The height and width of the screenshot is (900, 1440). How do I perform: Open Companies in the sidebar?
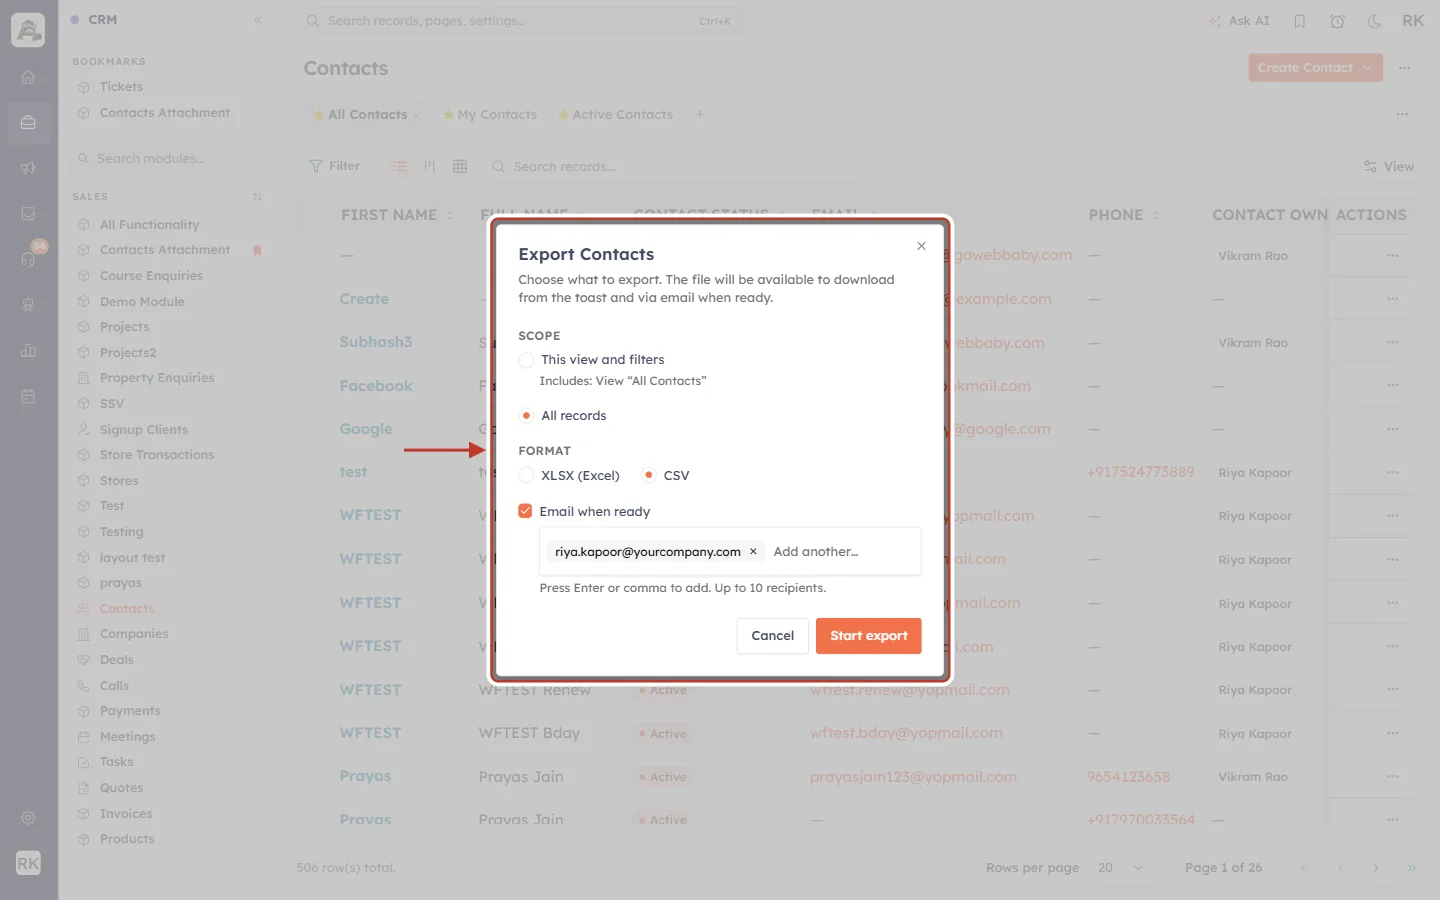coord(134,634)
